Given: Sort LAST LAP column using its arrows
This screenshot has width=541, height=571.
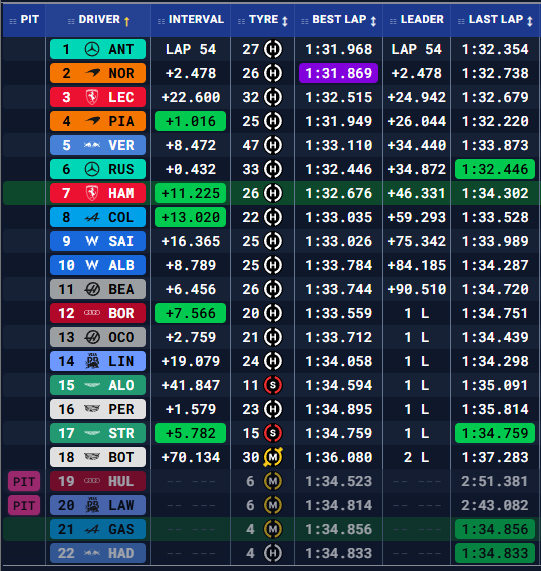Looking at the screenshot, I should (x=530, y=21).
